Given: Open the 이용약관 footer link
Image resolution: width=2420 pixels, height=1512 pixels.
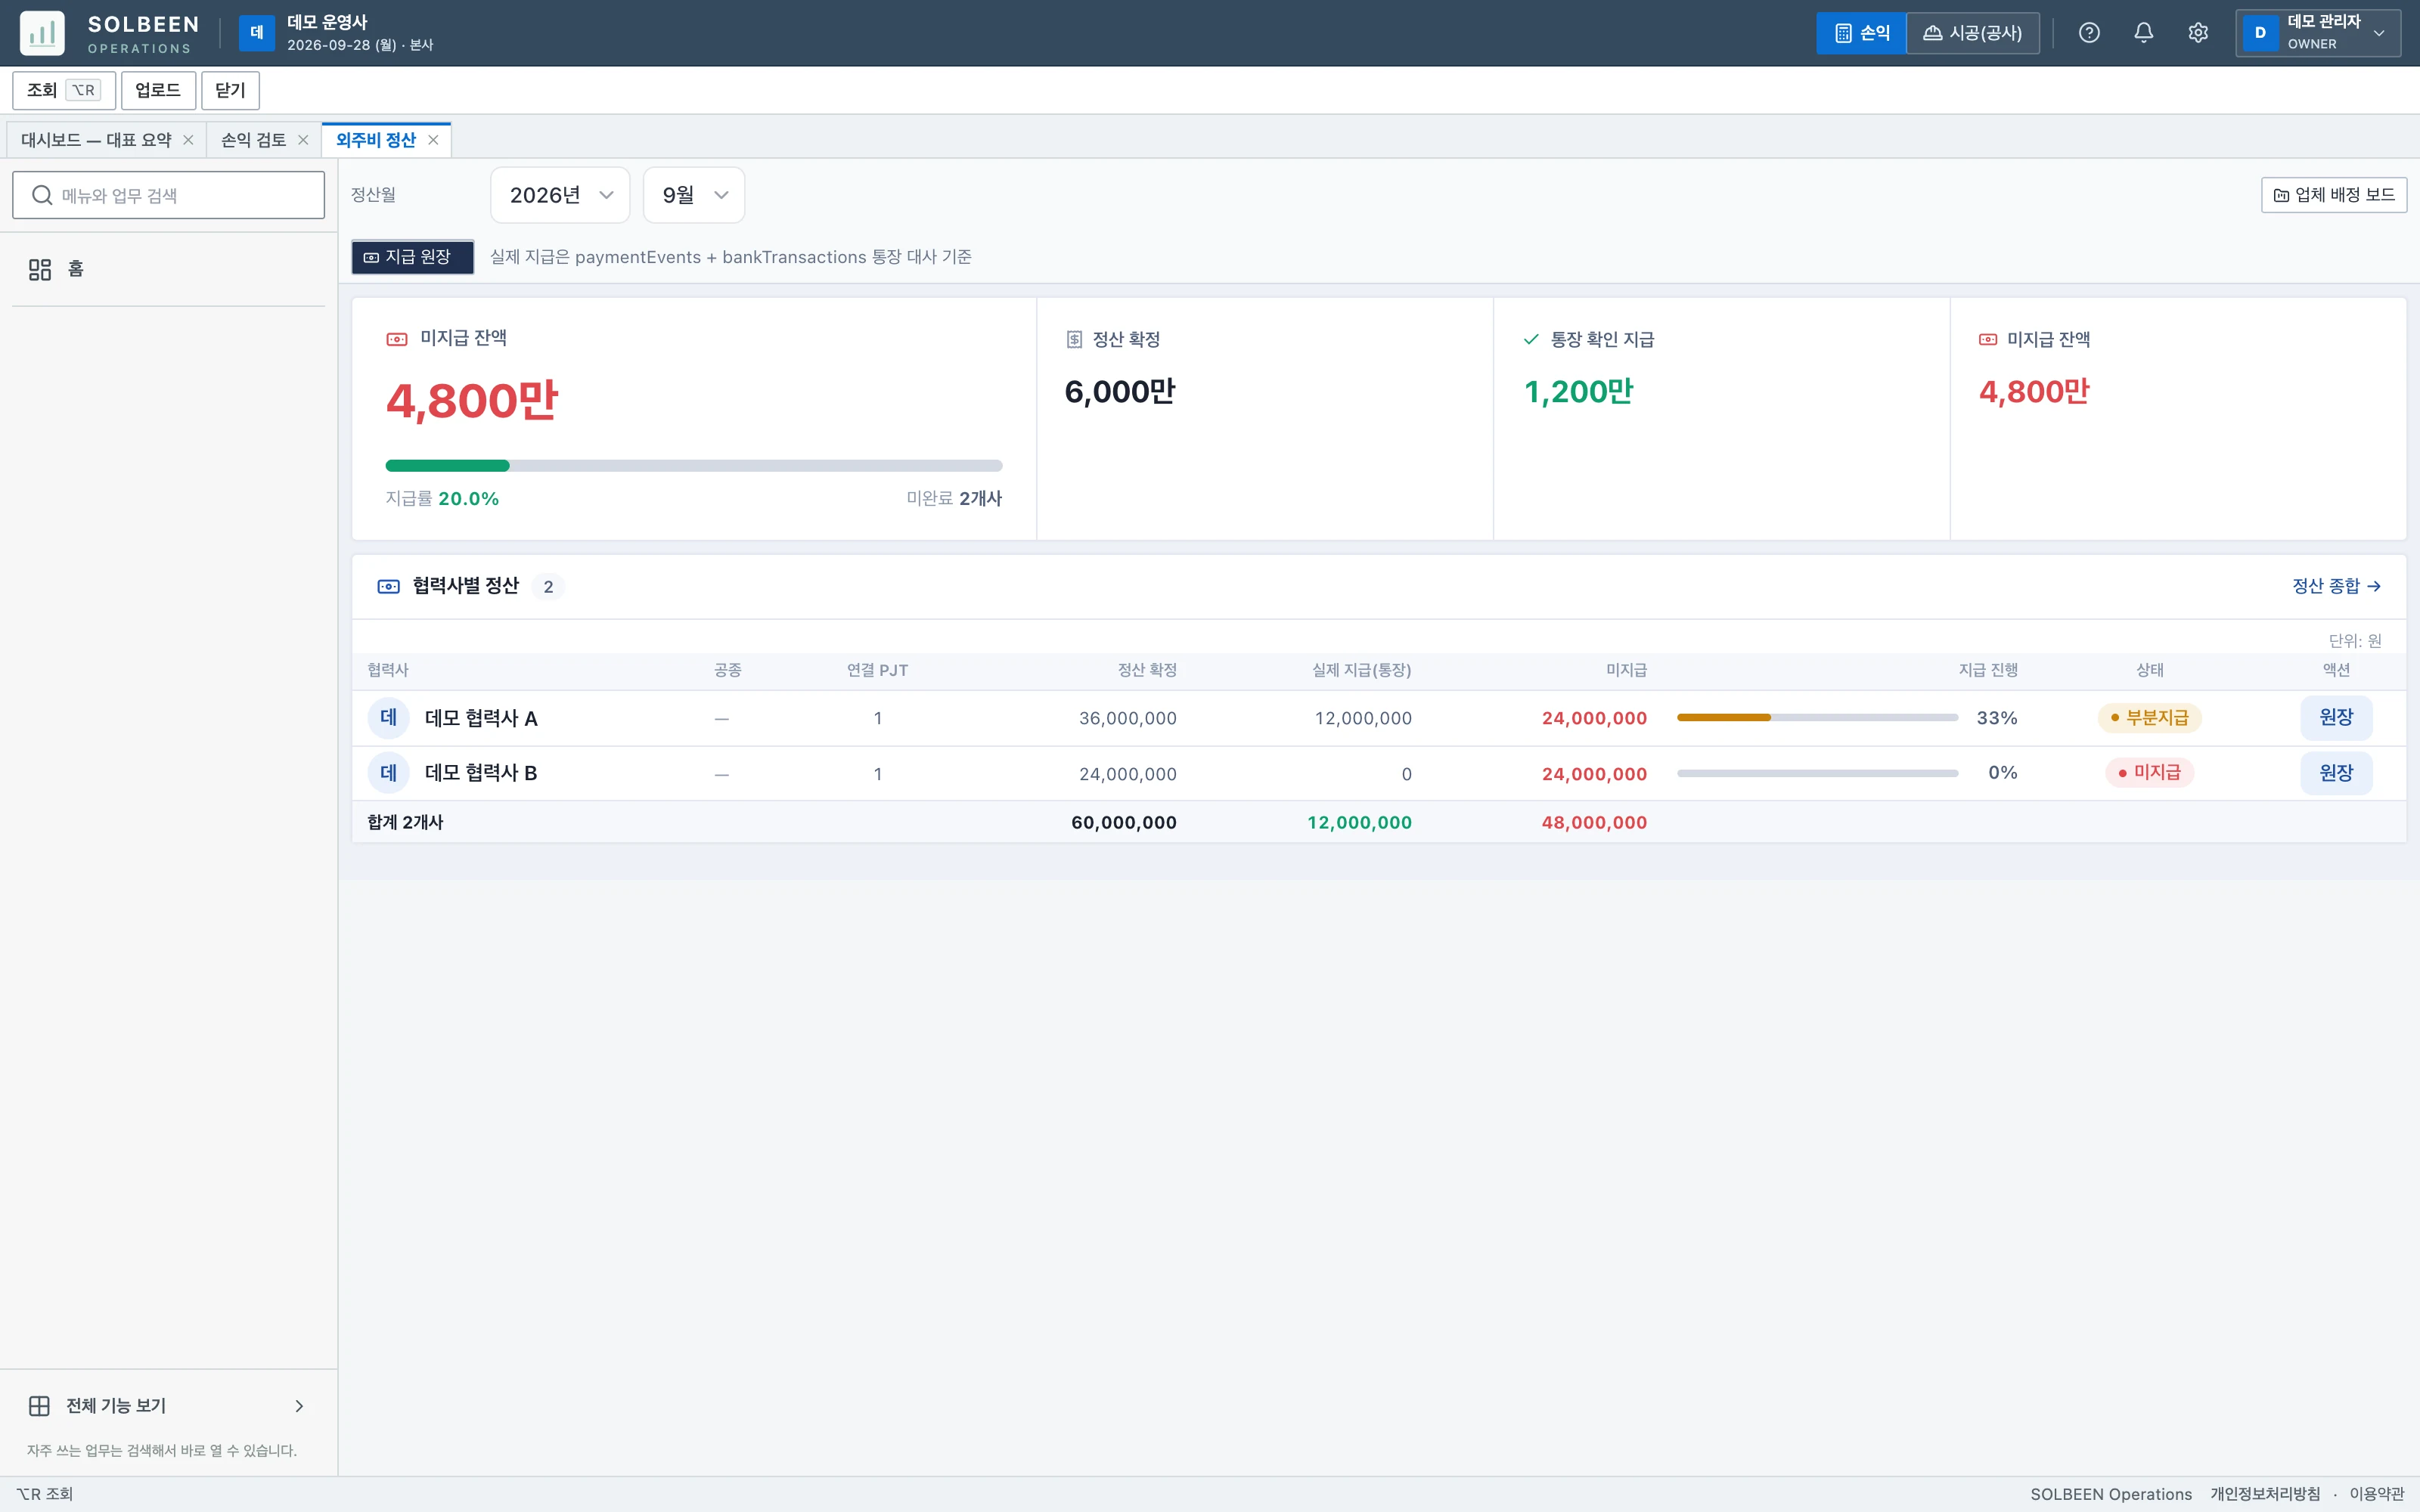Looking at the screenshot, I should click(2376, 1494).
